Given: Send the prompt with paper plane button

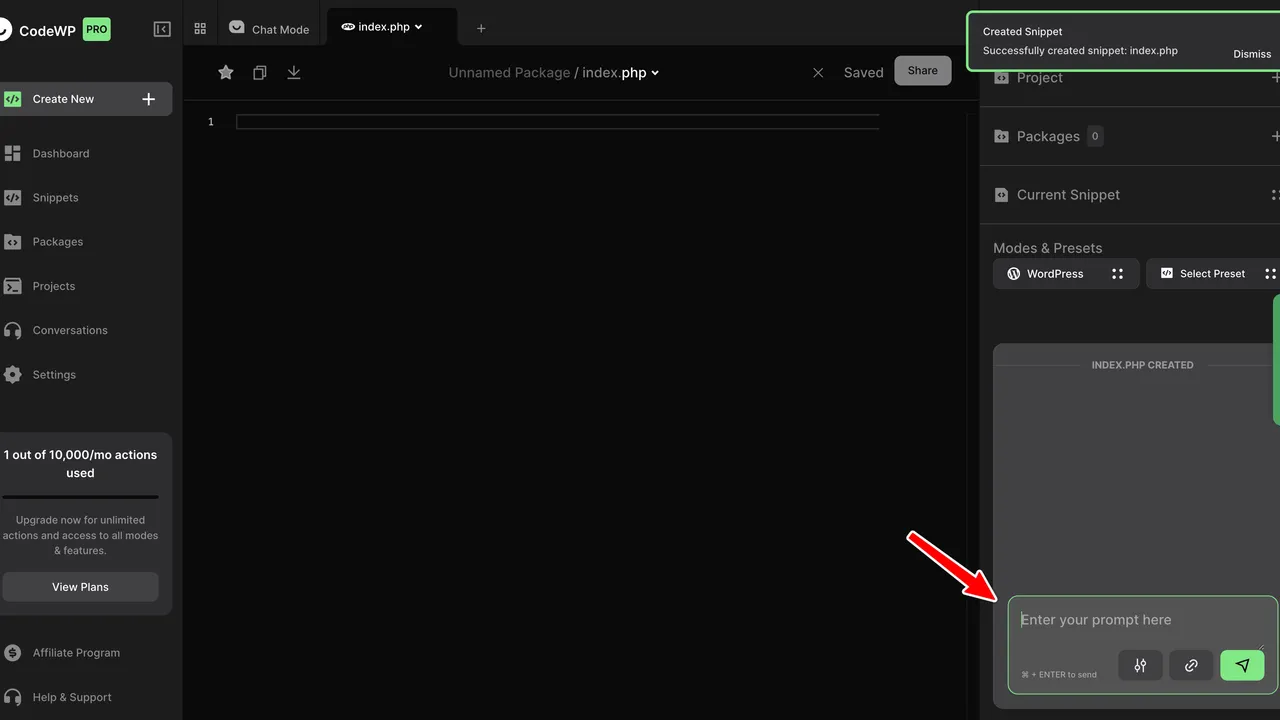Looking at the screenshot, I should click(1242, 665).
